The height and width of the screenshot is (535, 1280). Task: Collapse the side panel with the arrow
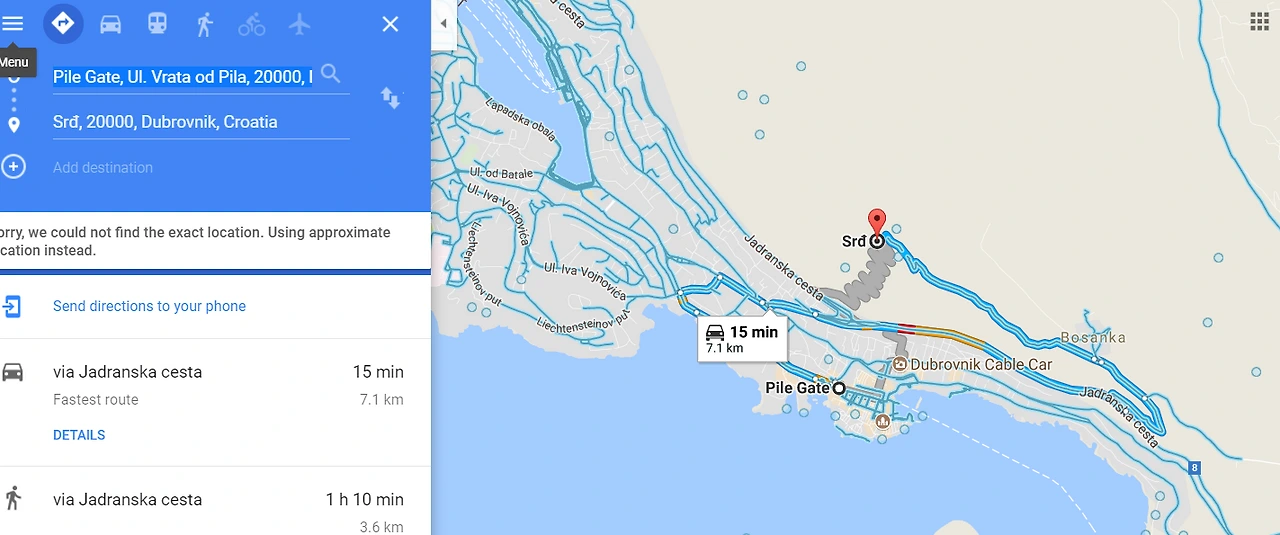click(443, 23)
